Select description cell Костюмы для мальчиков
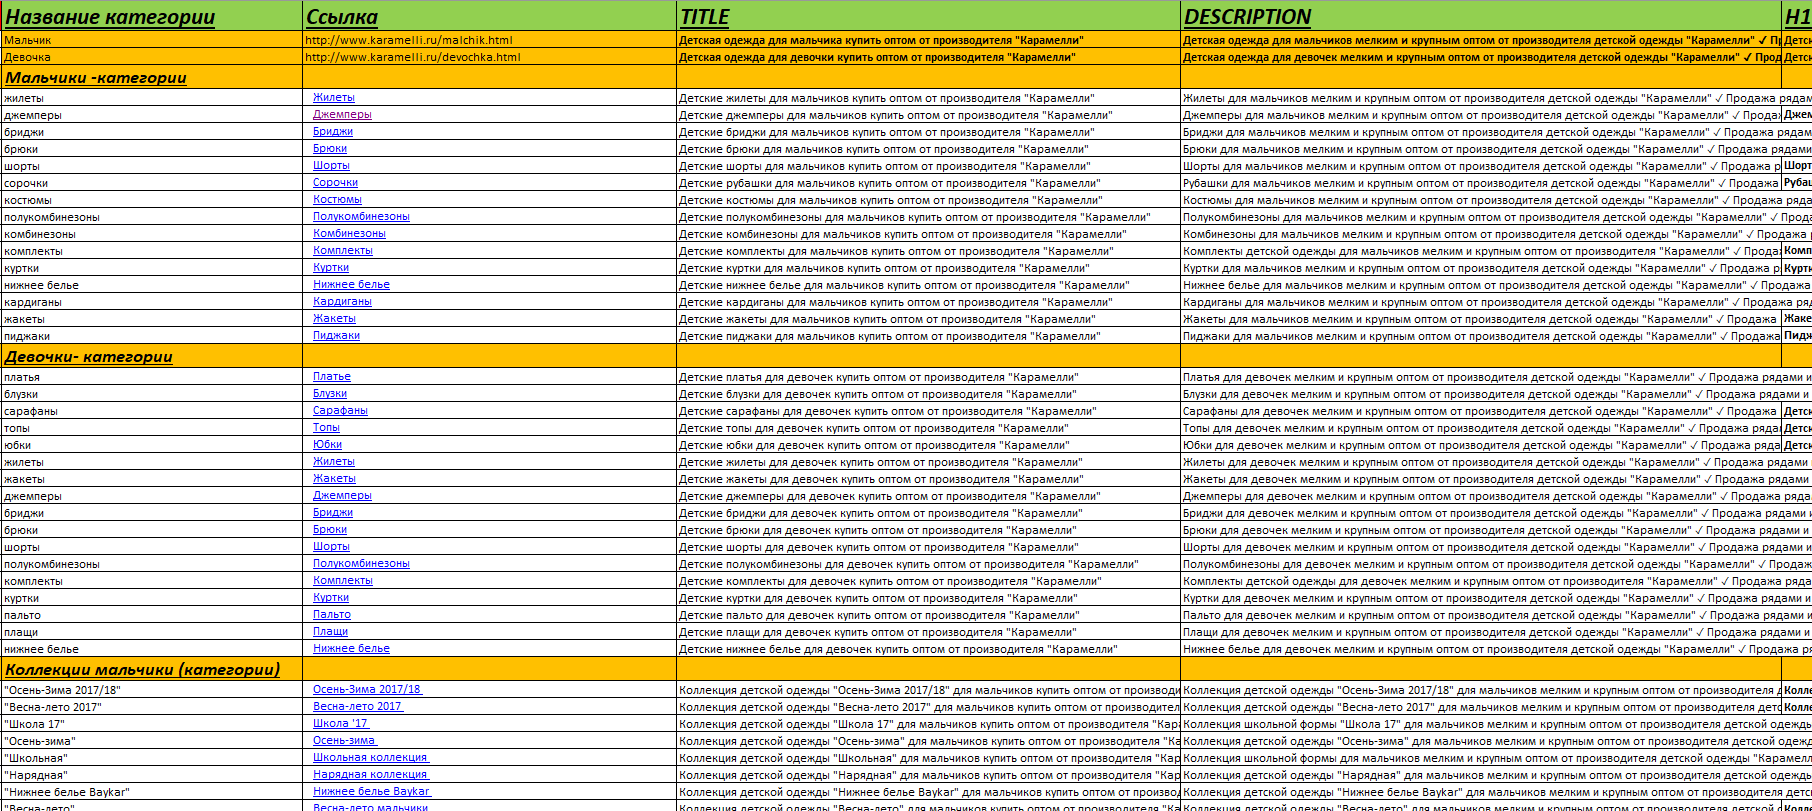1812x811 pixels. [x=1481, y=200]
